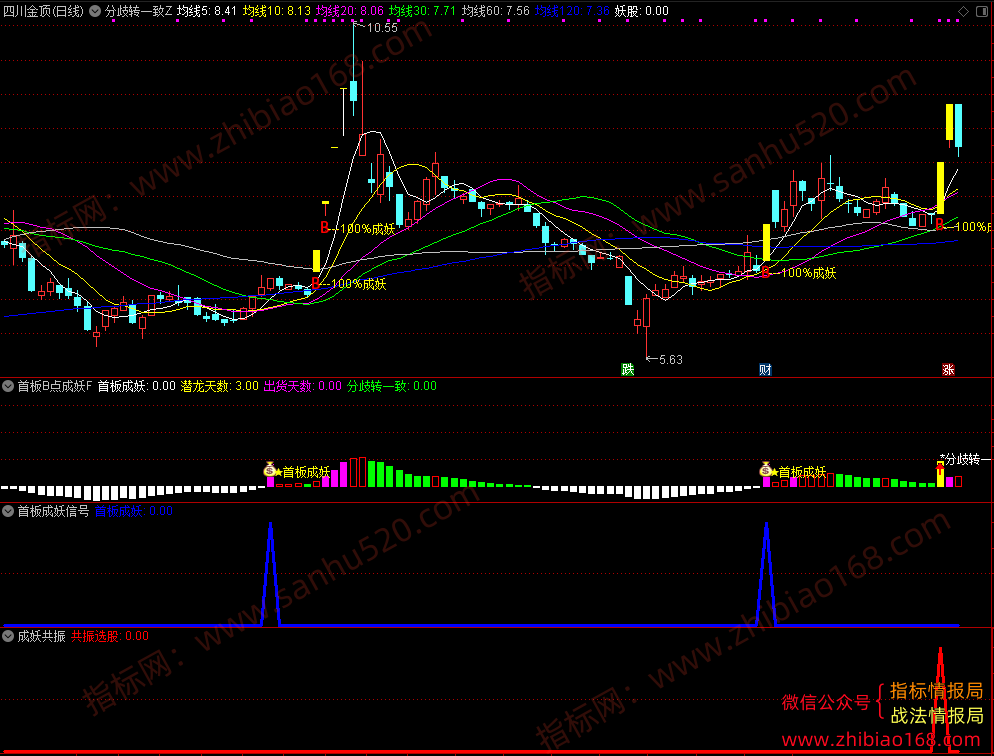
Task: Select the 成妖共振 indicator name
Action: (41, 636)
